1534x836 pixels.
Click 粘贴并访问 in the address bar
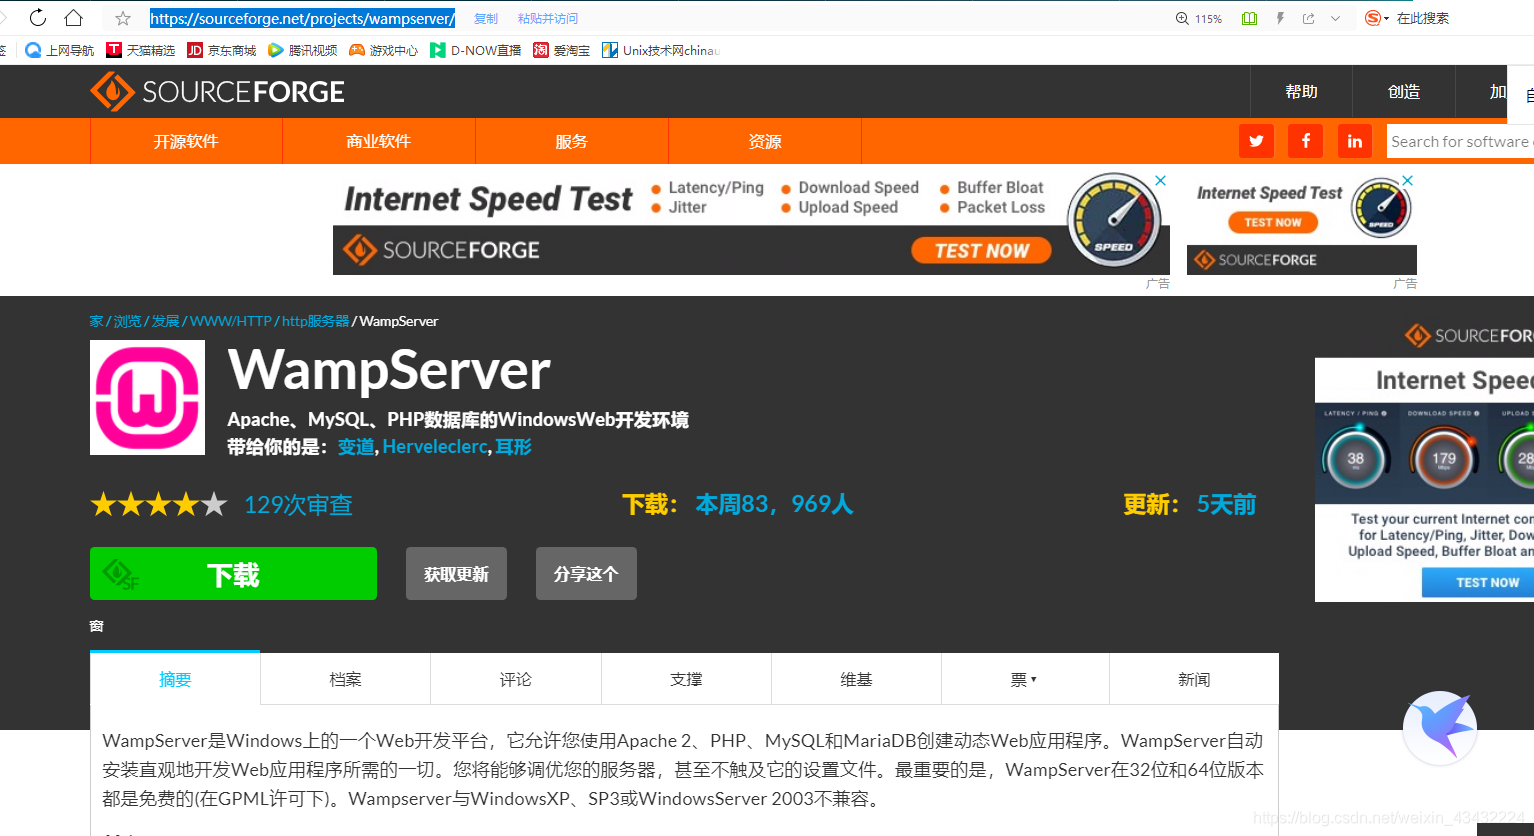click(x=548, y=18)
